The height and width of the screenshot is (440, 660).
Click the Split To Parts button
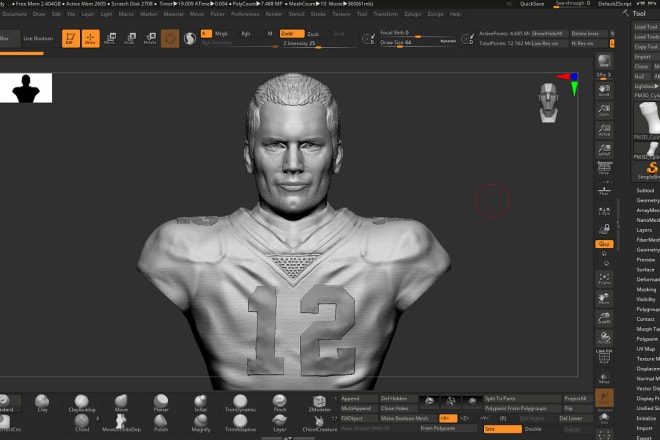[x=522, y=398]
